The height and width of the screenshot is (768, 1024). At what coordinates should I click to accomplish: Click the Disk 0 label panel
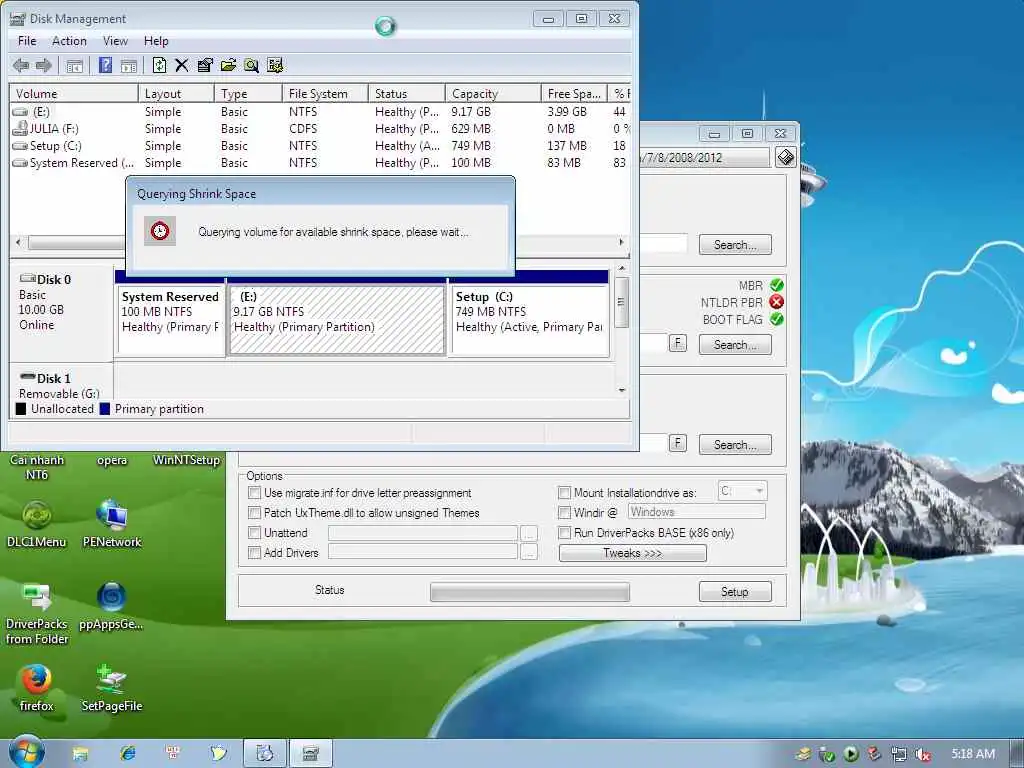[x=61, y=313]
